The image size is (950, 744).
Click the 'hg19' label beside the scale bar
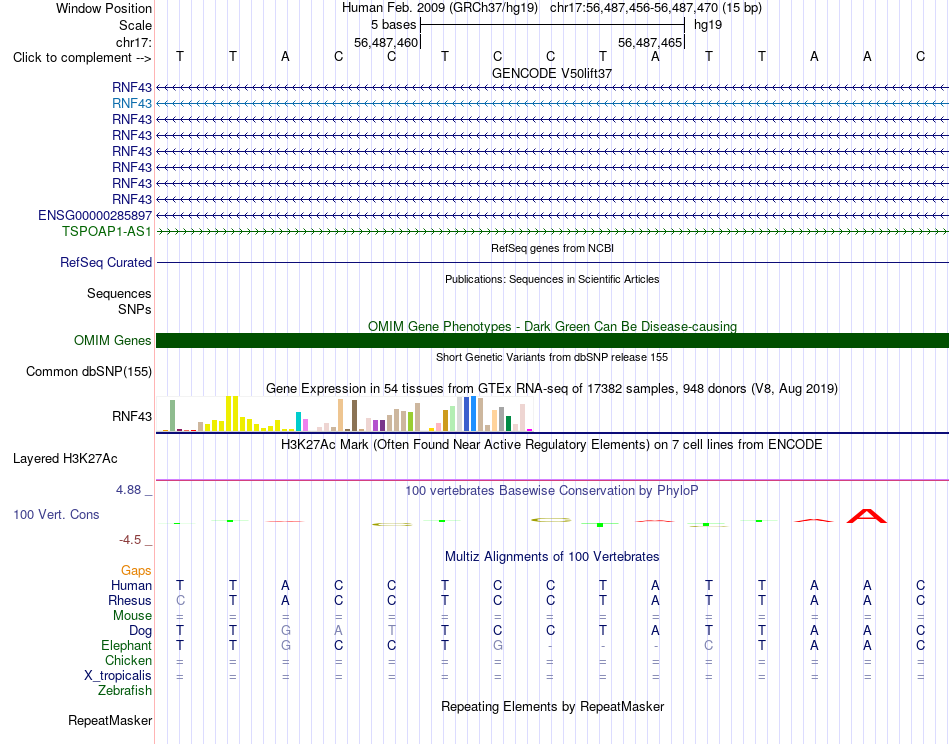tap(708, 25)
